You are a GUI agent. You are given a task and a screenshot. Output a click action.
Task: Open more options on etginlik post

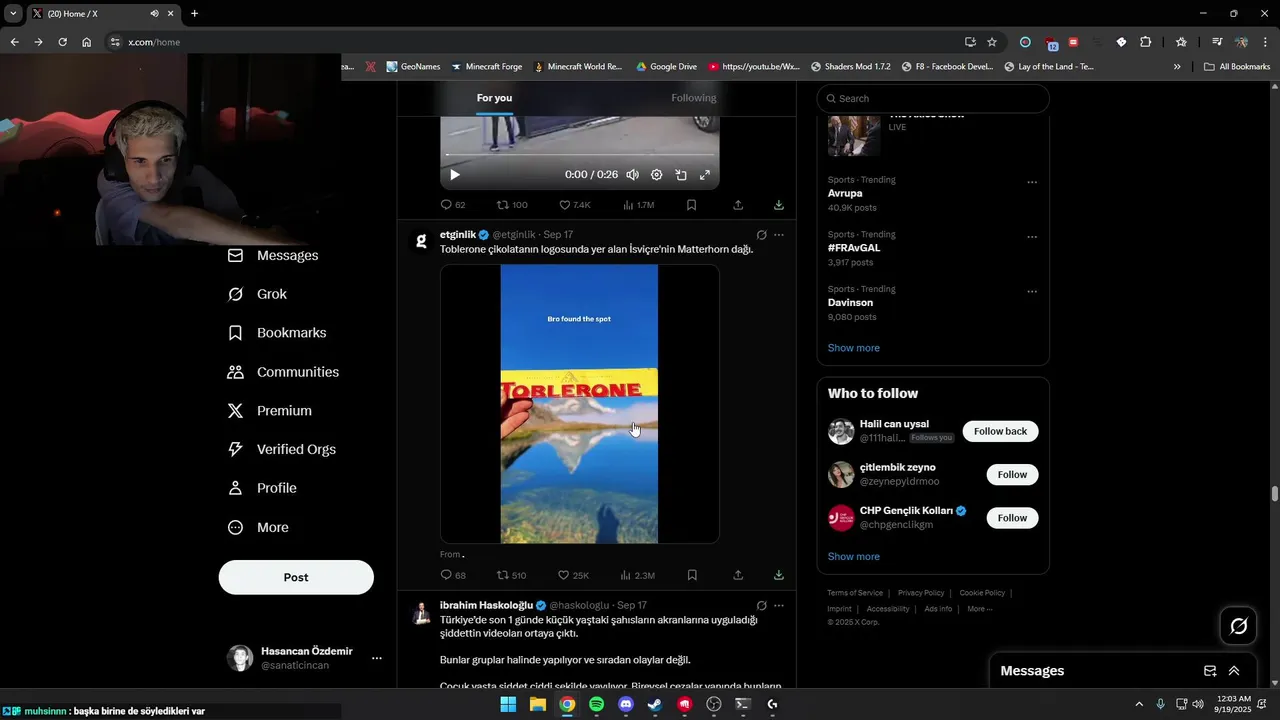(x=779, y=235)
